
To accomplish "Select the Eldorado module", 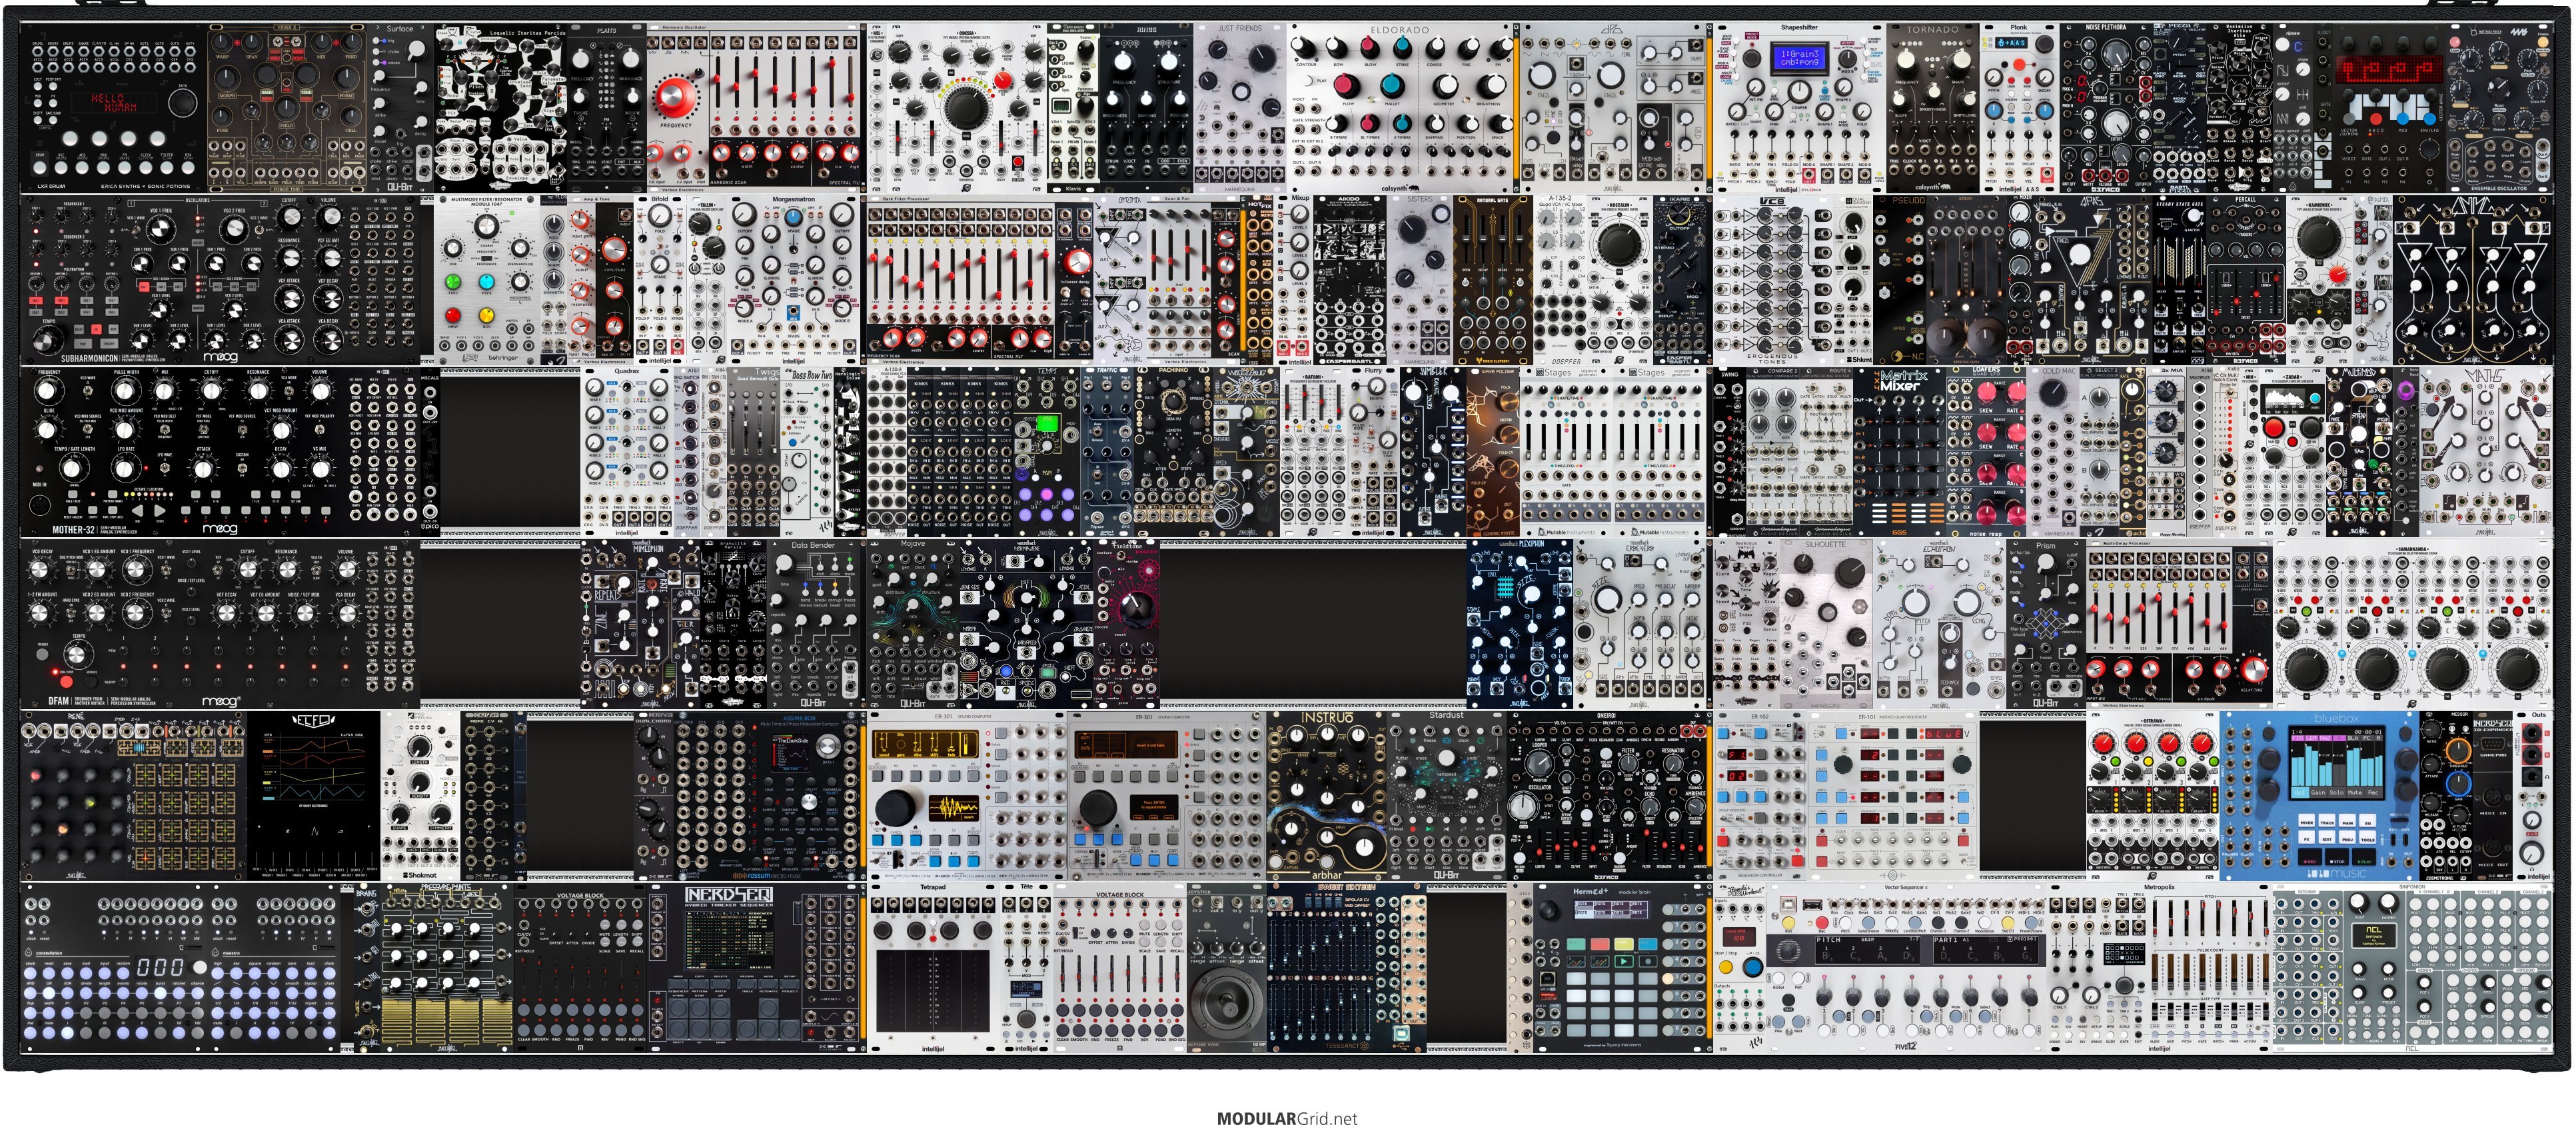I will click(1400, 108).
